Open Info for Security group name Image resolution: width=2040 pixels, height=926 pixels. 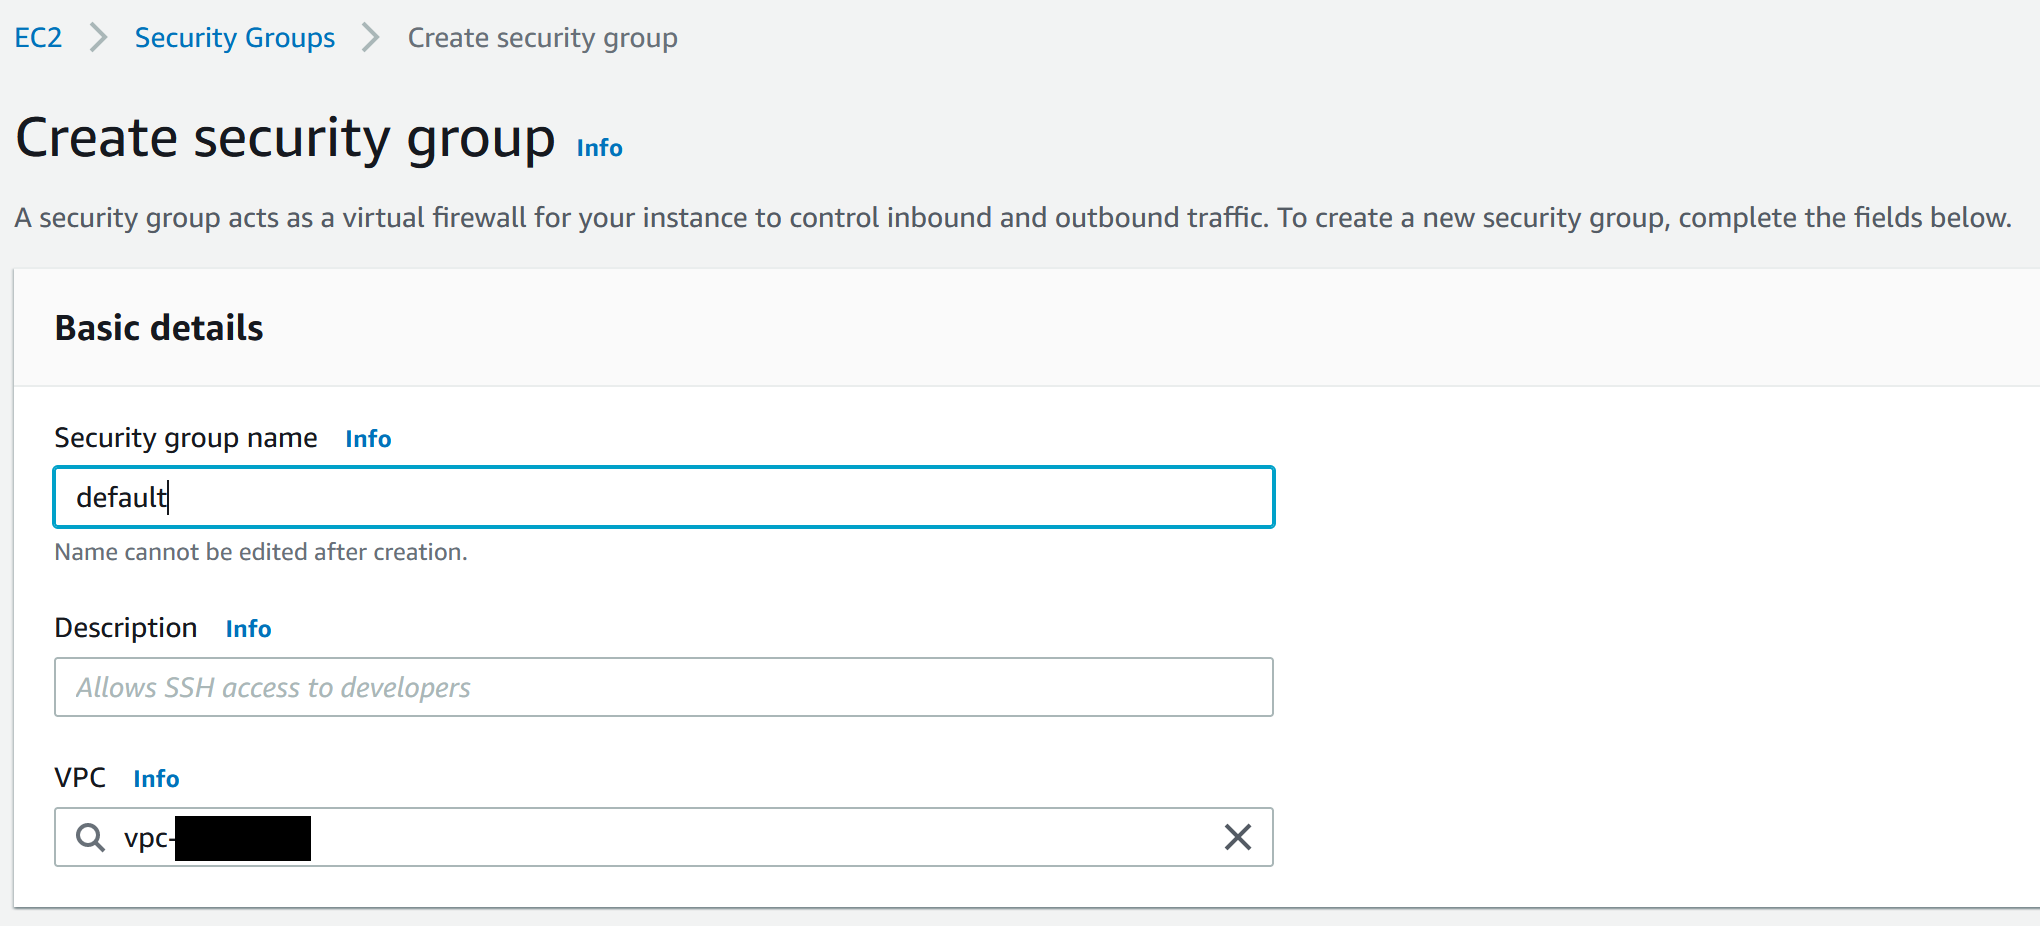368,439
